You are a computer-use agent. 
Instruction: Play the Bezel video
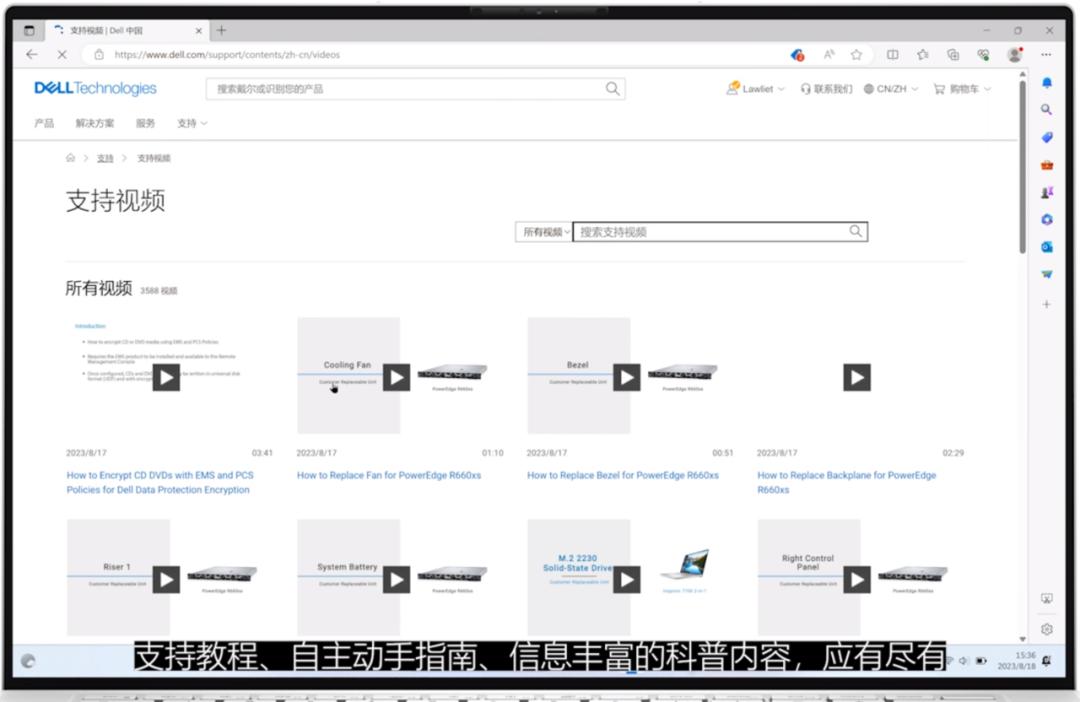pos(627,378)
